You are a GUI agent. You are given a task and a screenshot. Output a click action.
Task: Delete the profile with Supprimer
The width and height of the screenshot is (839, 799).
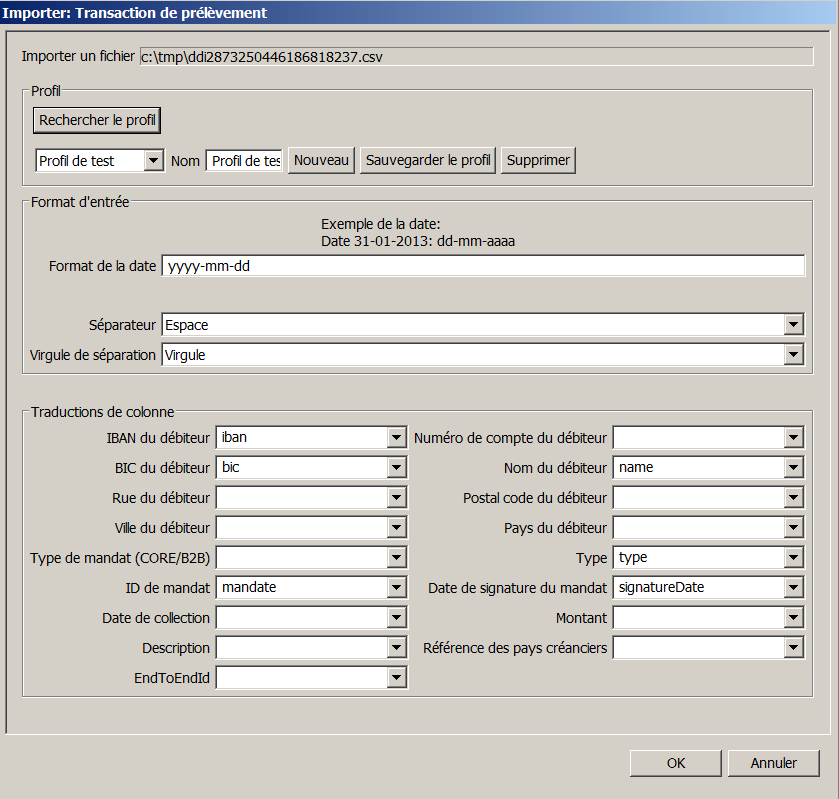point(538,161)
